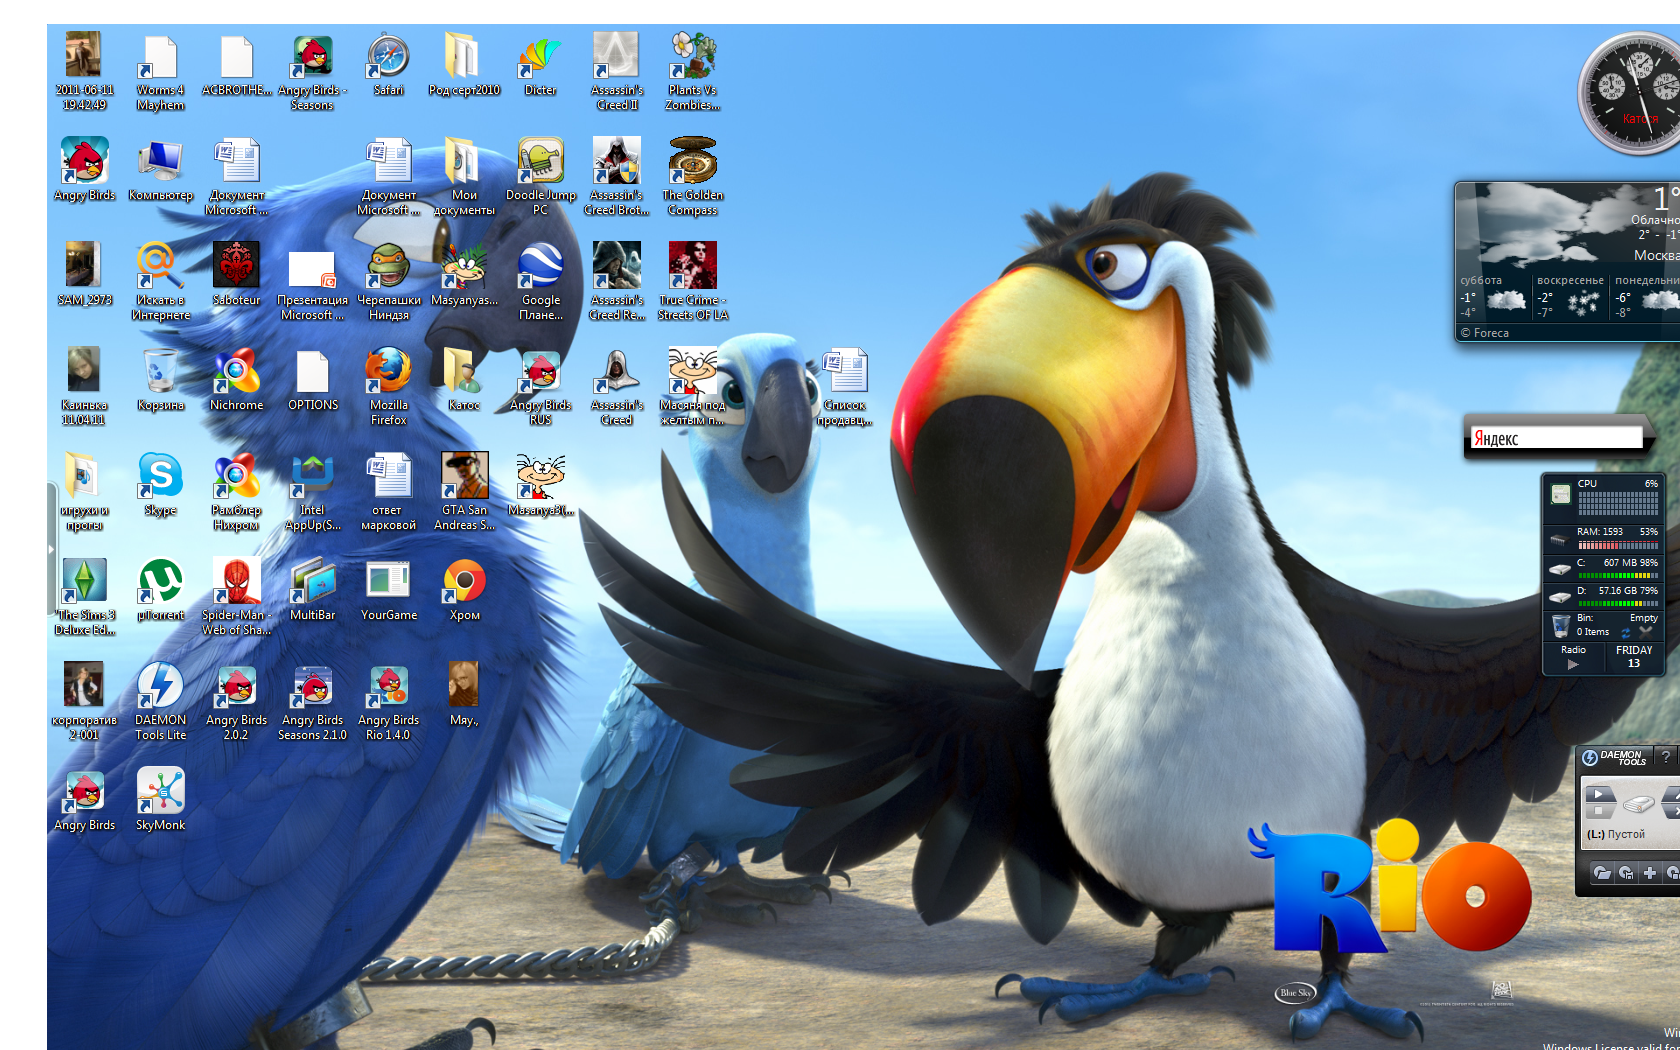Select the YourGame desktop icon
The image size is (1680, 1050).
click(x=389, y=589)
